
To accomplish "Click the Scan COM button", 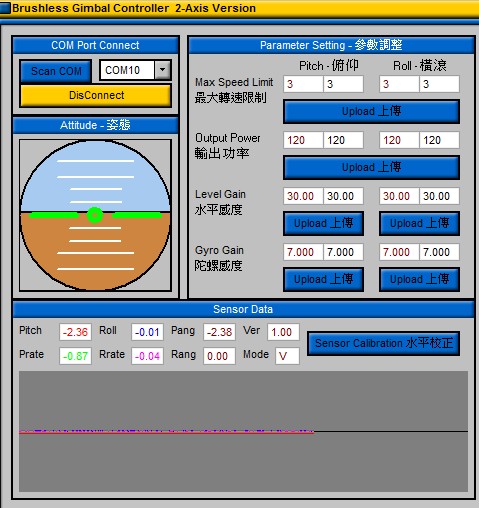I will pyautogui.click(x=56, y=71).
